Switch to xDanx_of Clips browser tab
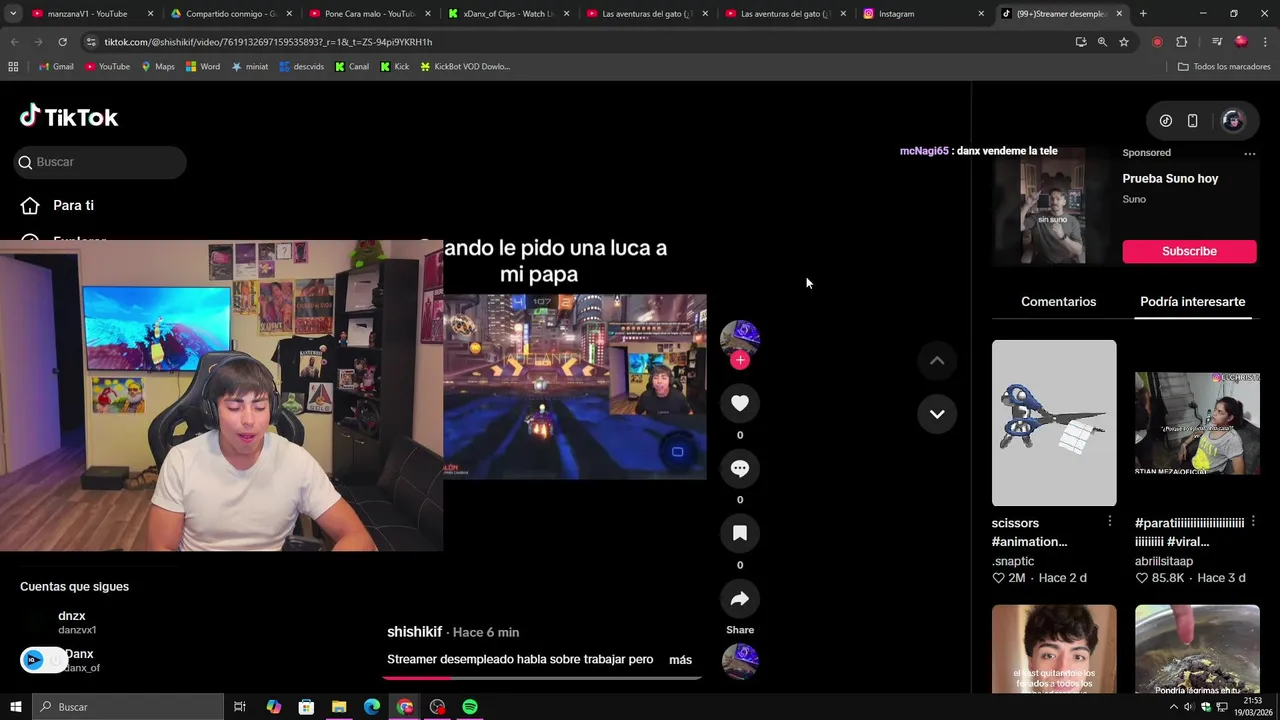This screenshot has height=720, width=1280. click(x=509, y=14)
